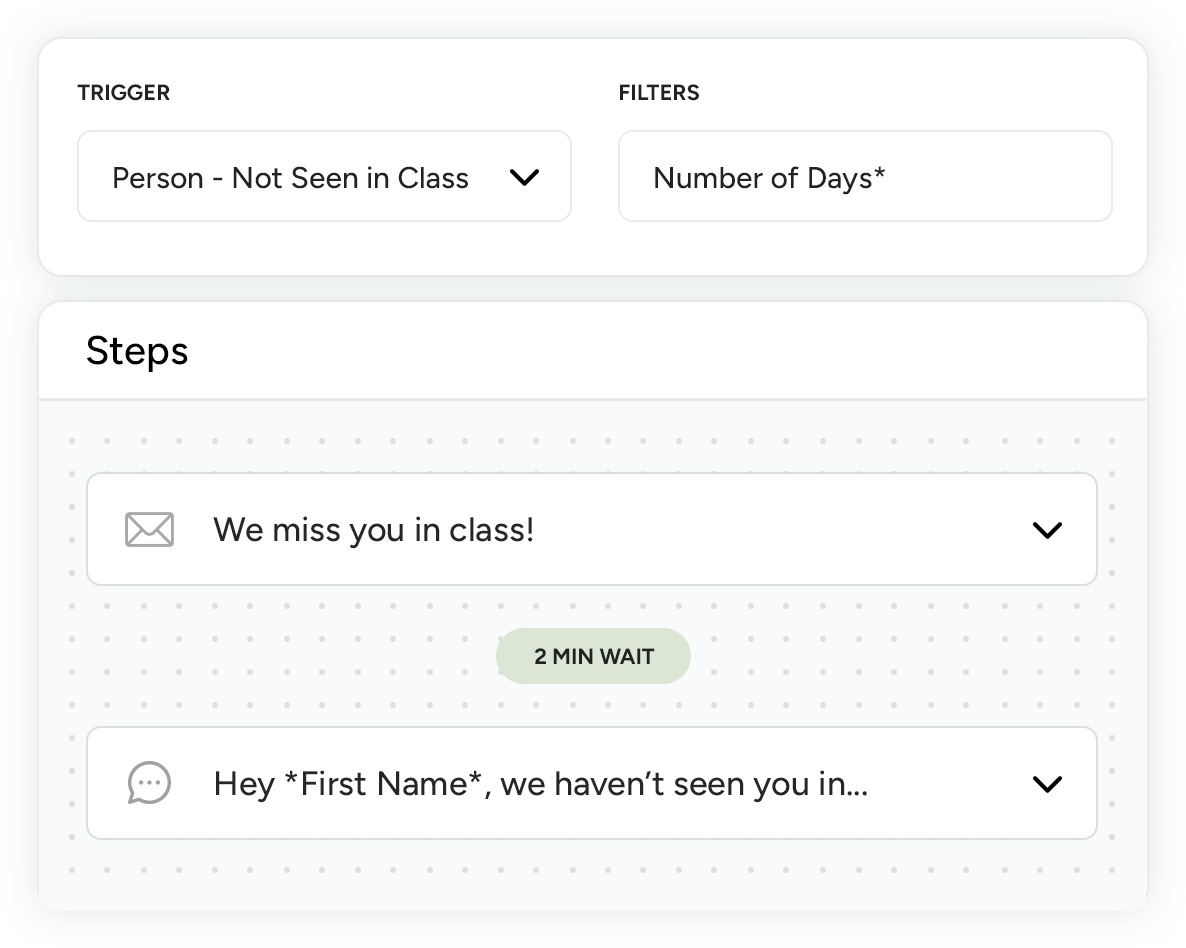Click the TRIGGER label
Viewport: 1186px width, 948px height.
pyautogui.click(x=124, y=93)
